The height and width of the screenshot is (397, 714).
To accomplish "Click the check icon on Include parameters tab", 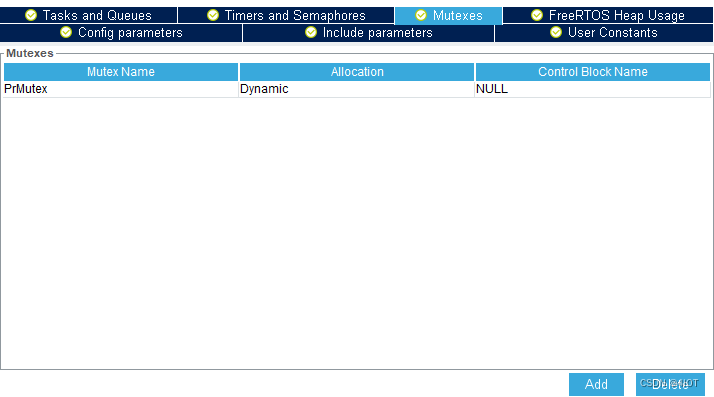I will [x=311, y=32].
